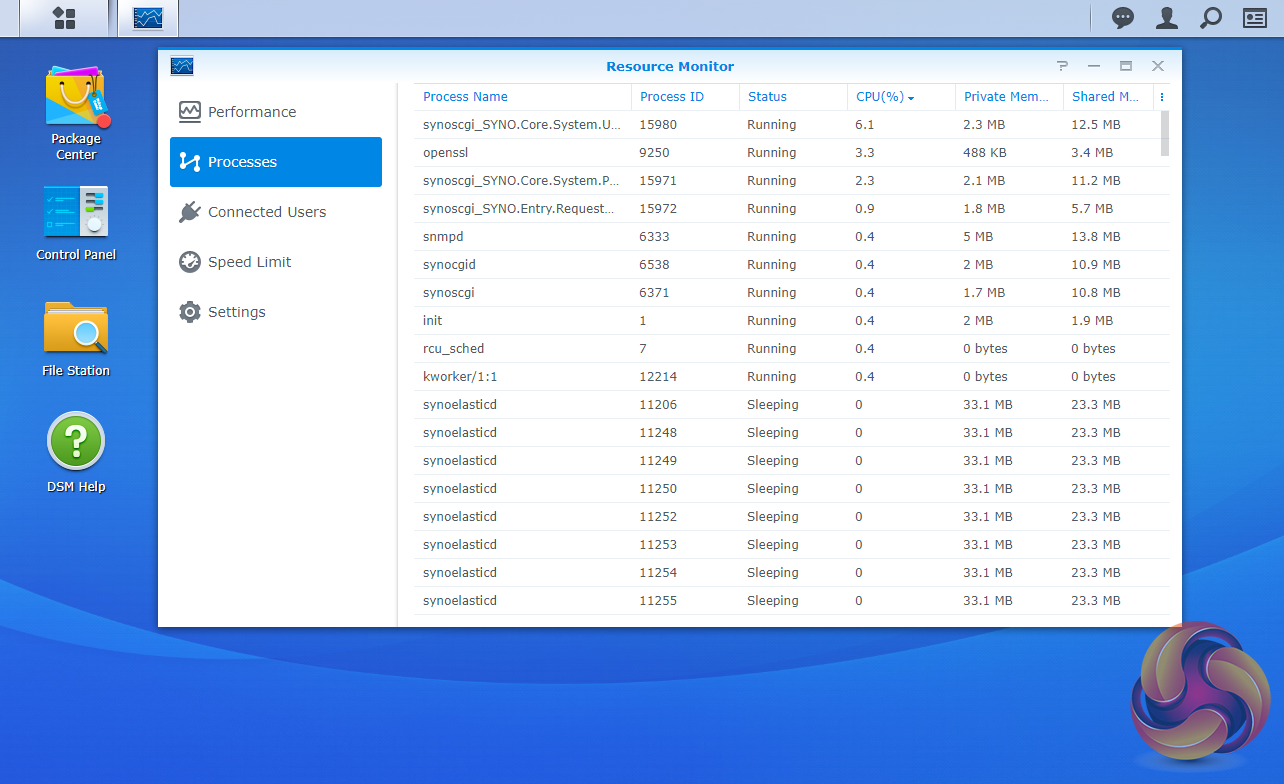The height and width of the screenshot is (784, 1284).
Task: Click the process list scrollbar
Action: click(x=1164, y=133)
